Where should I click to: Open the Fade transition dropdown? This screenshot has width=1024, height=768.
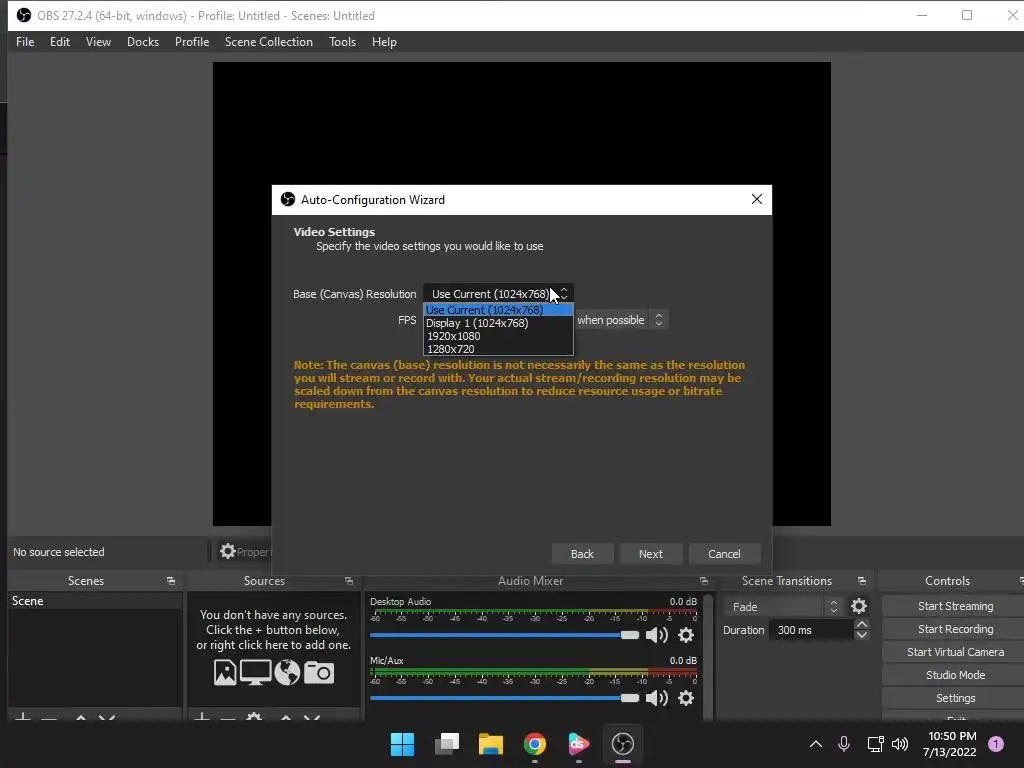pyautogui.click(x=782, y=607)
